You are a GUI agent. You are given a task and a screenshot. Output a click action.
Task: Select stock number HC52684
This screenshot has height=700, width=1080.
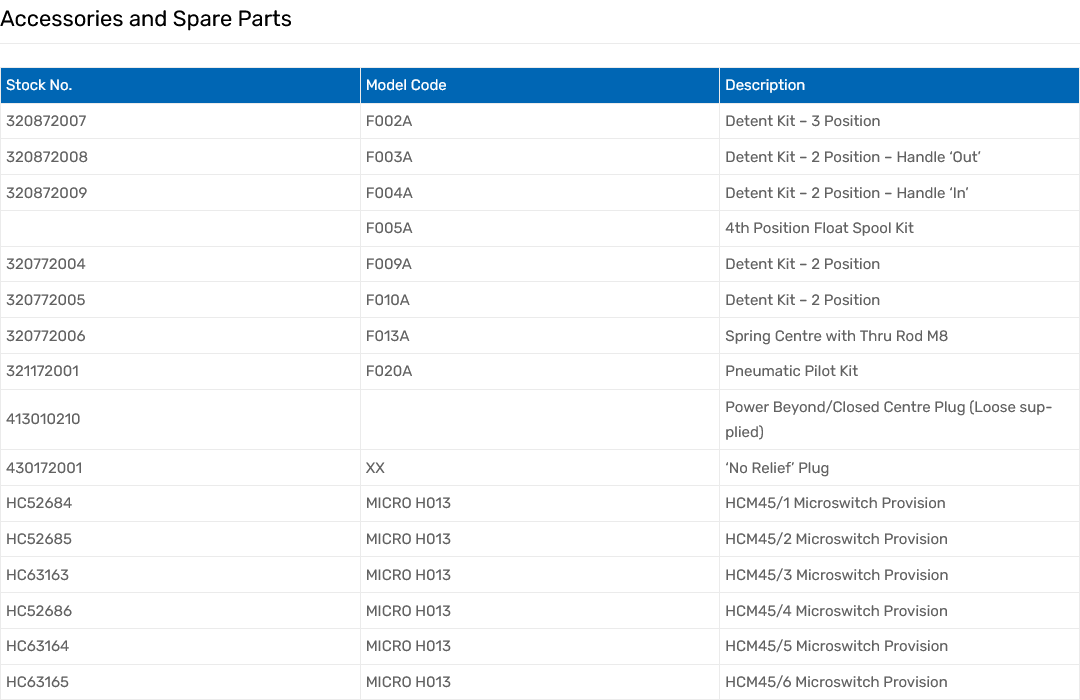39,503
